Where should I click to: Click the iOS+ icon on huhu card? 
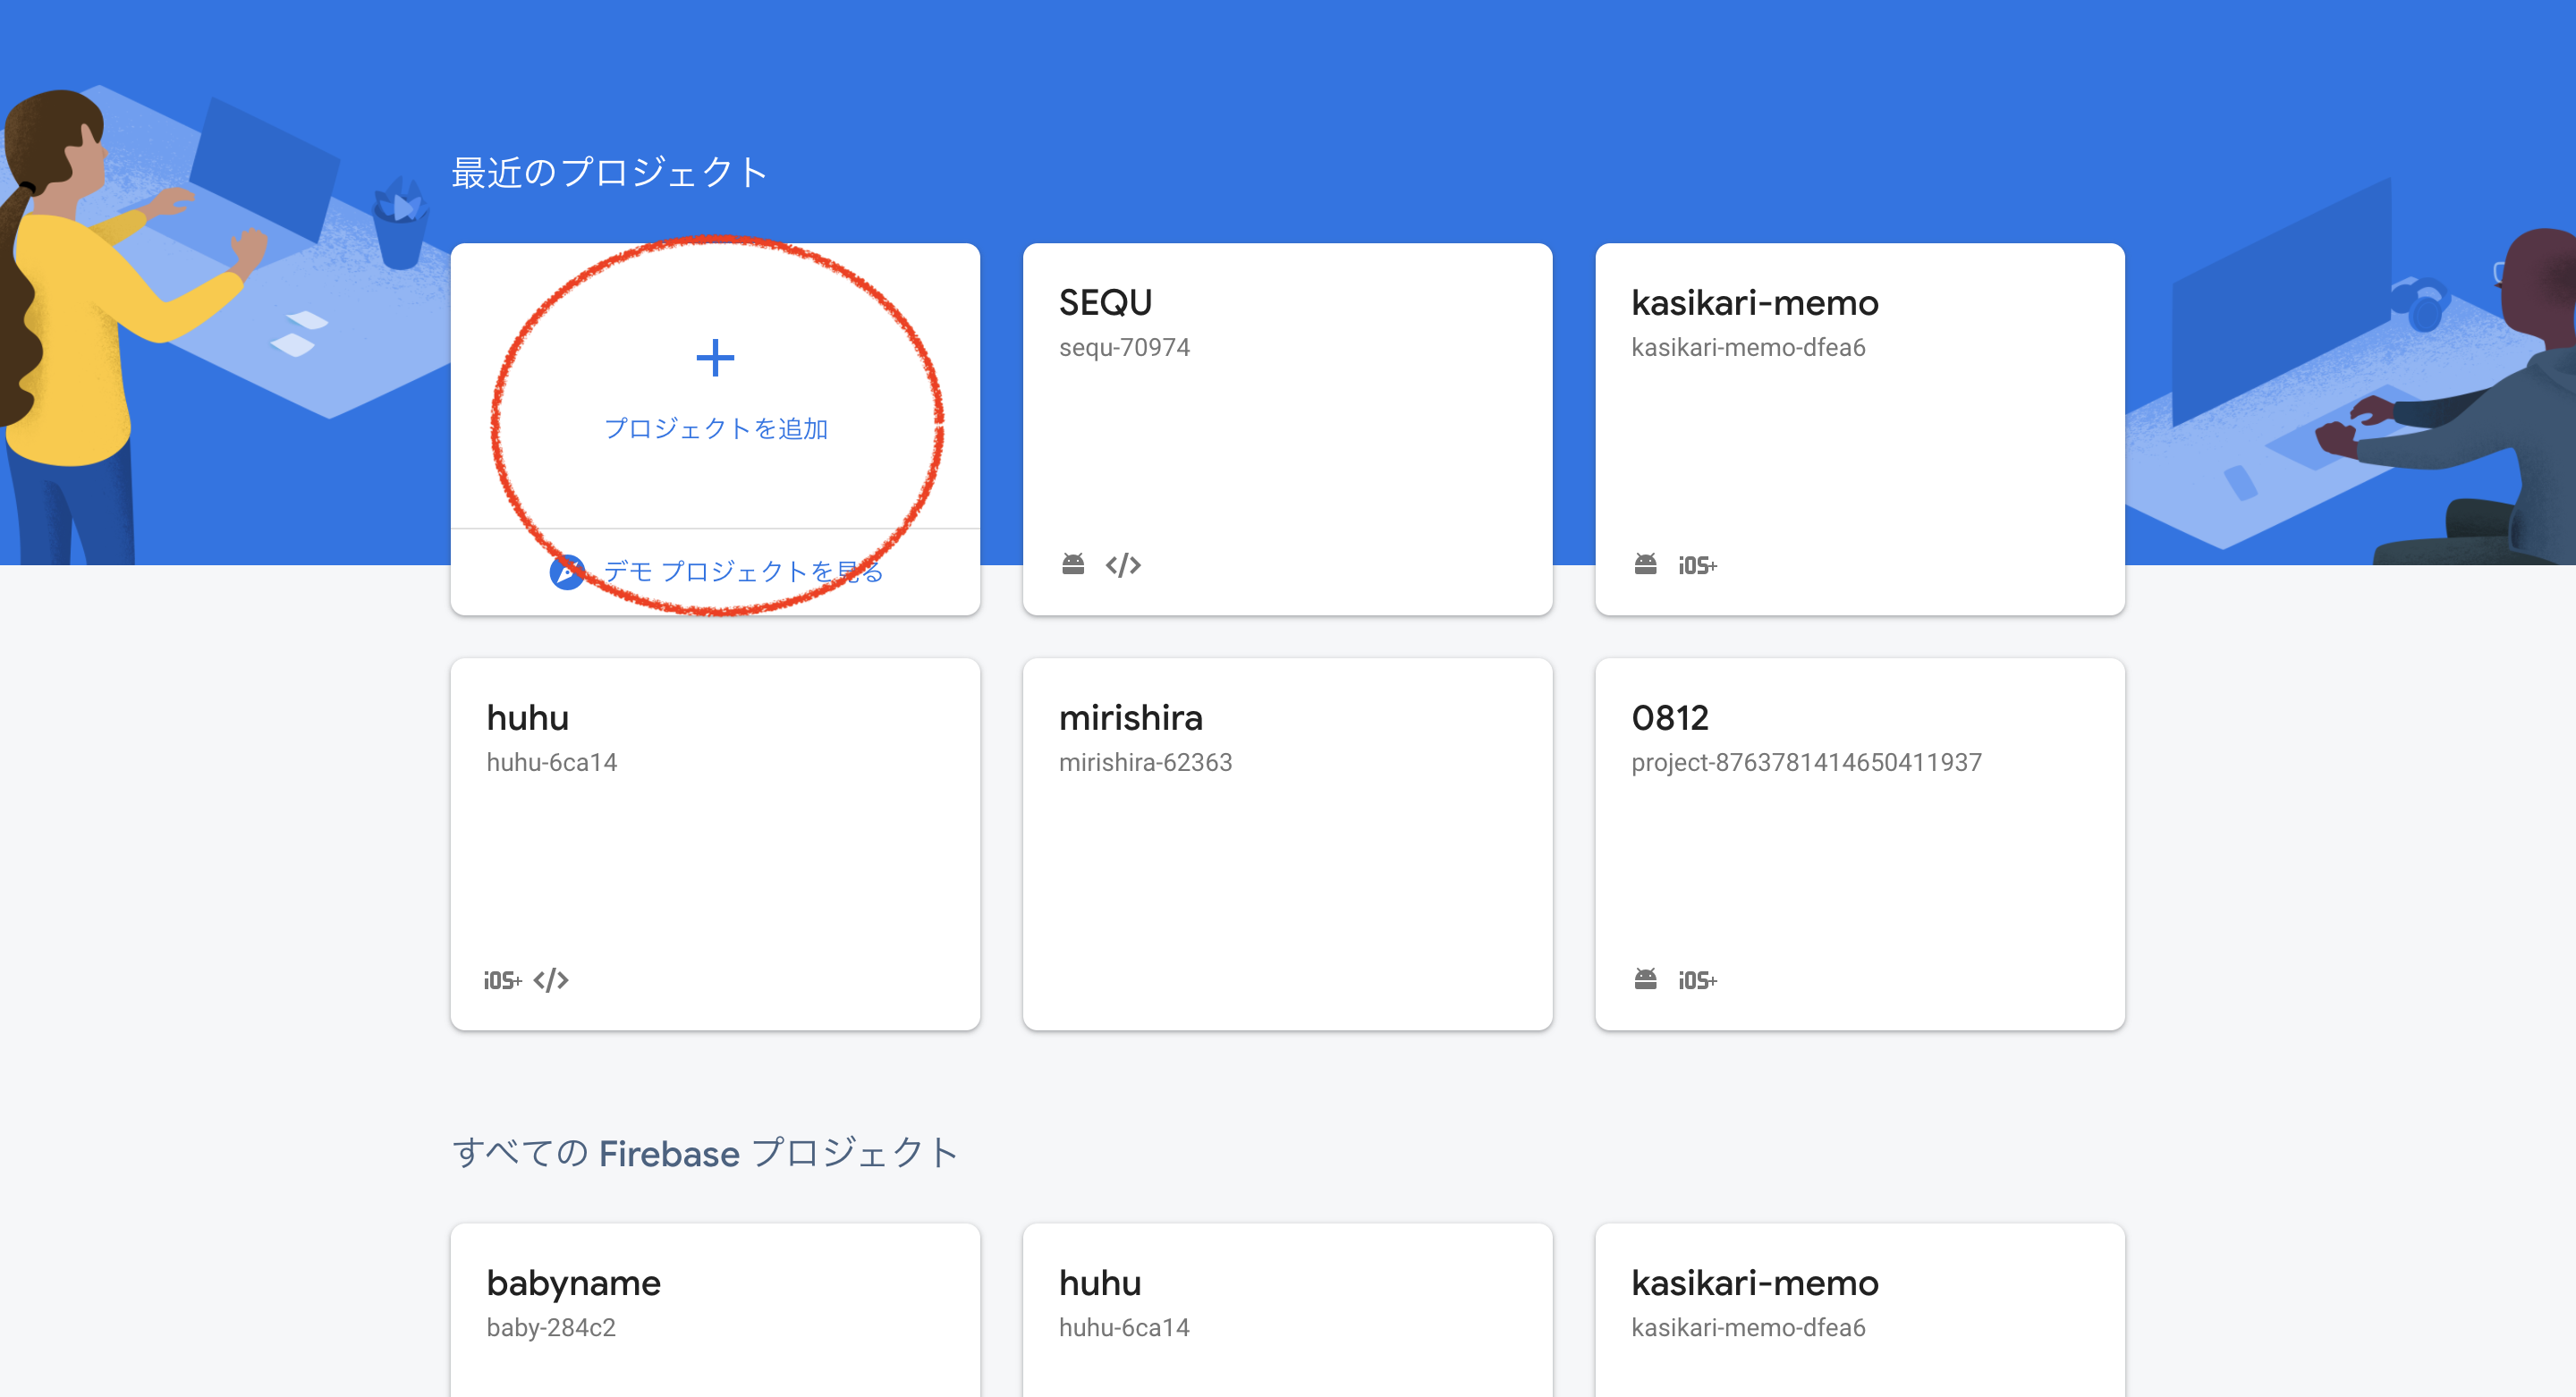click(x=502, y=980)
